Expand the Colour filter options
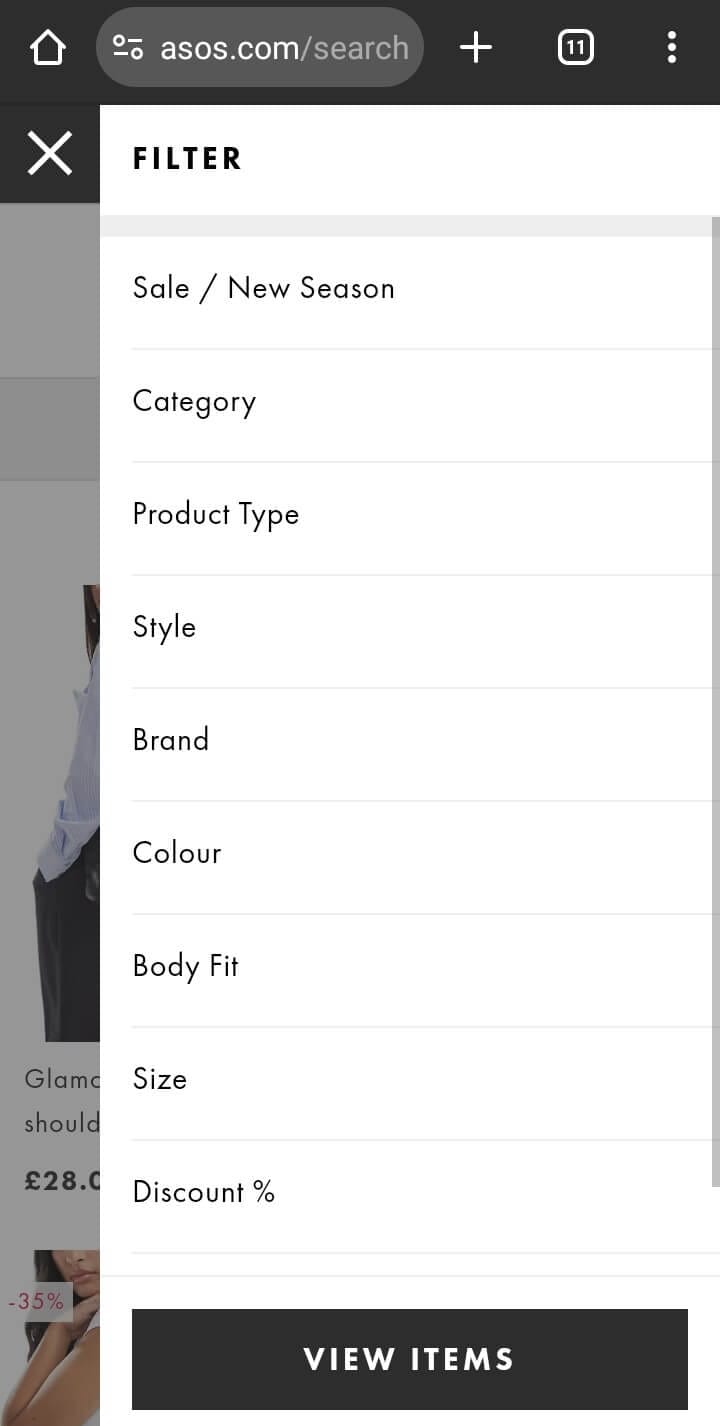 pyautogui.click(x=176, y=853)
